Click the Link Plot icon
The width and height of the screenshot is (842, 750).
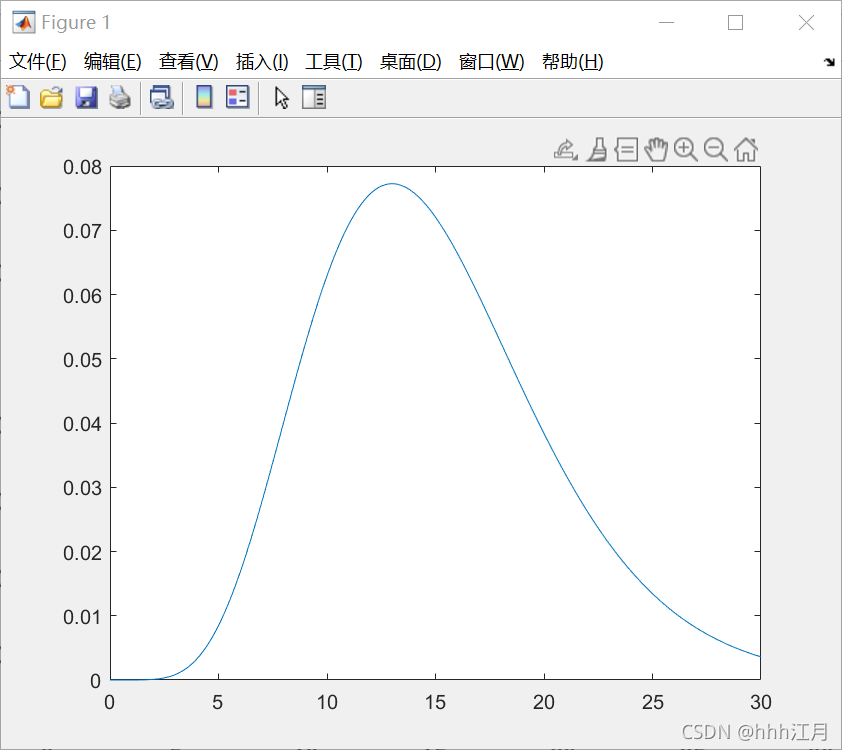point(162,98)
